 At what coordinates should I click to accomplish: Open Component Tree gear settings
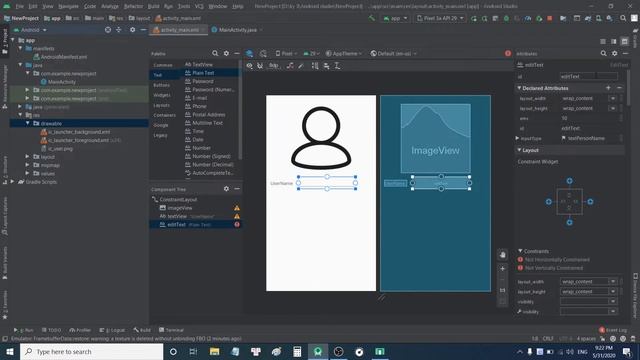pyautogui.click(x=226, y=189)
